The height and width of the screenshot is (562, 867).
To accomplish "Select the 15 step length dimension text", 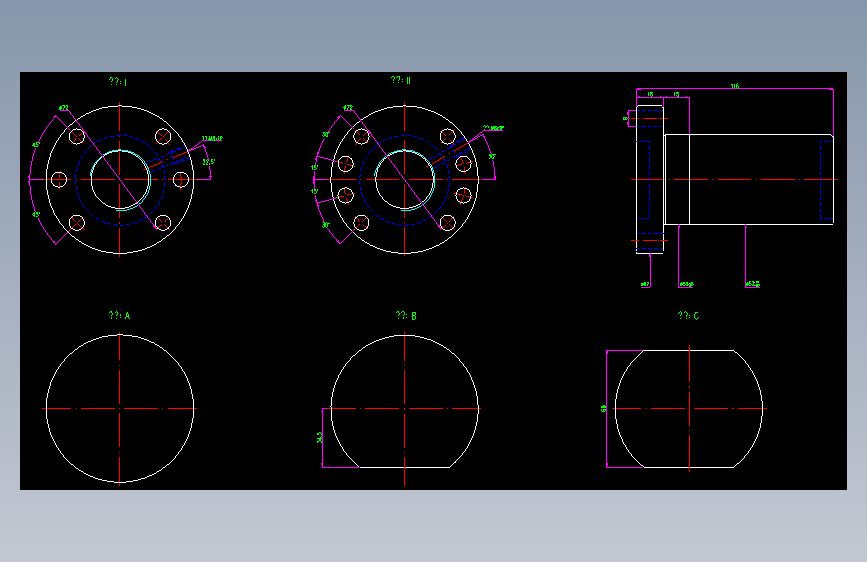I will [676, 95].
